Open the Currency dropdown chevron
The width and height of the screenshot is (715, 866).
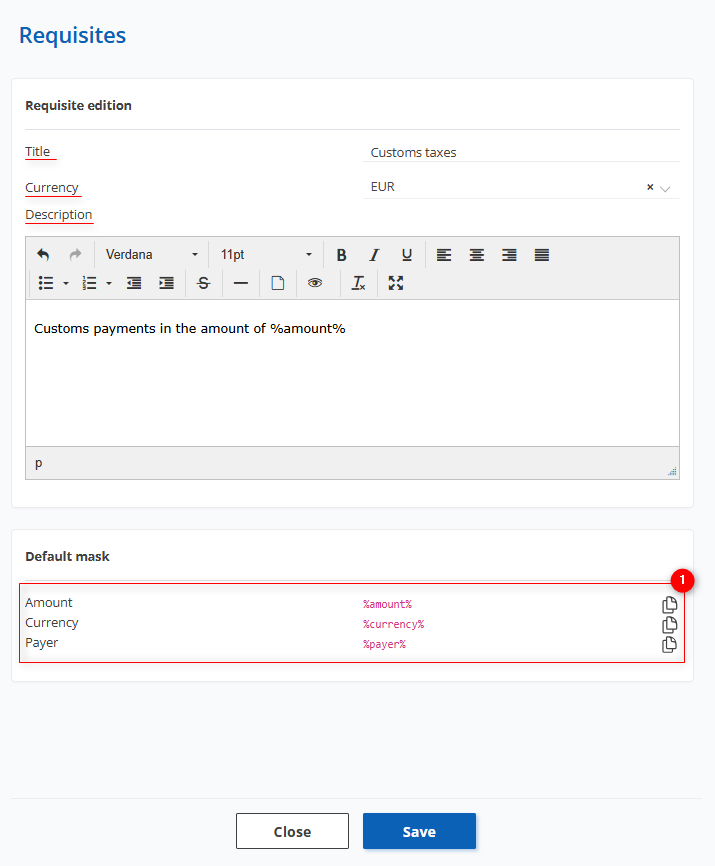[x=665, y=189]
